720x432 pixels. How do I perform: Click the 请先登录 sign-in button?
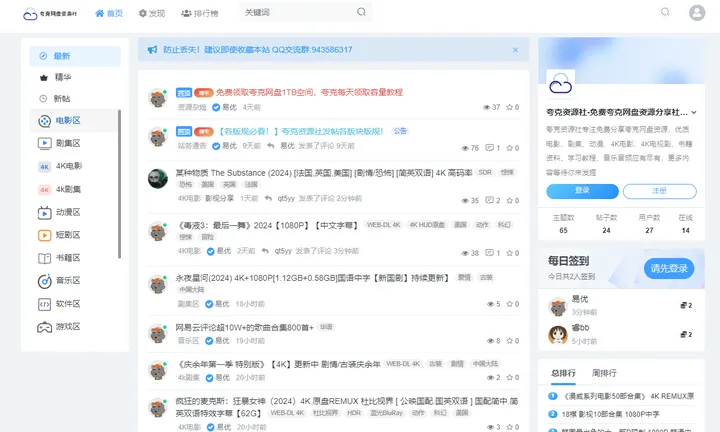click(x=669, y=269)
